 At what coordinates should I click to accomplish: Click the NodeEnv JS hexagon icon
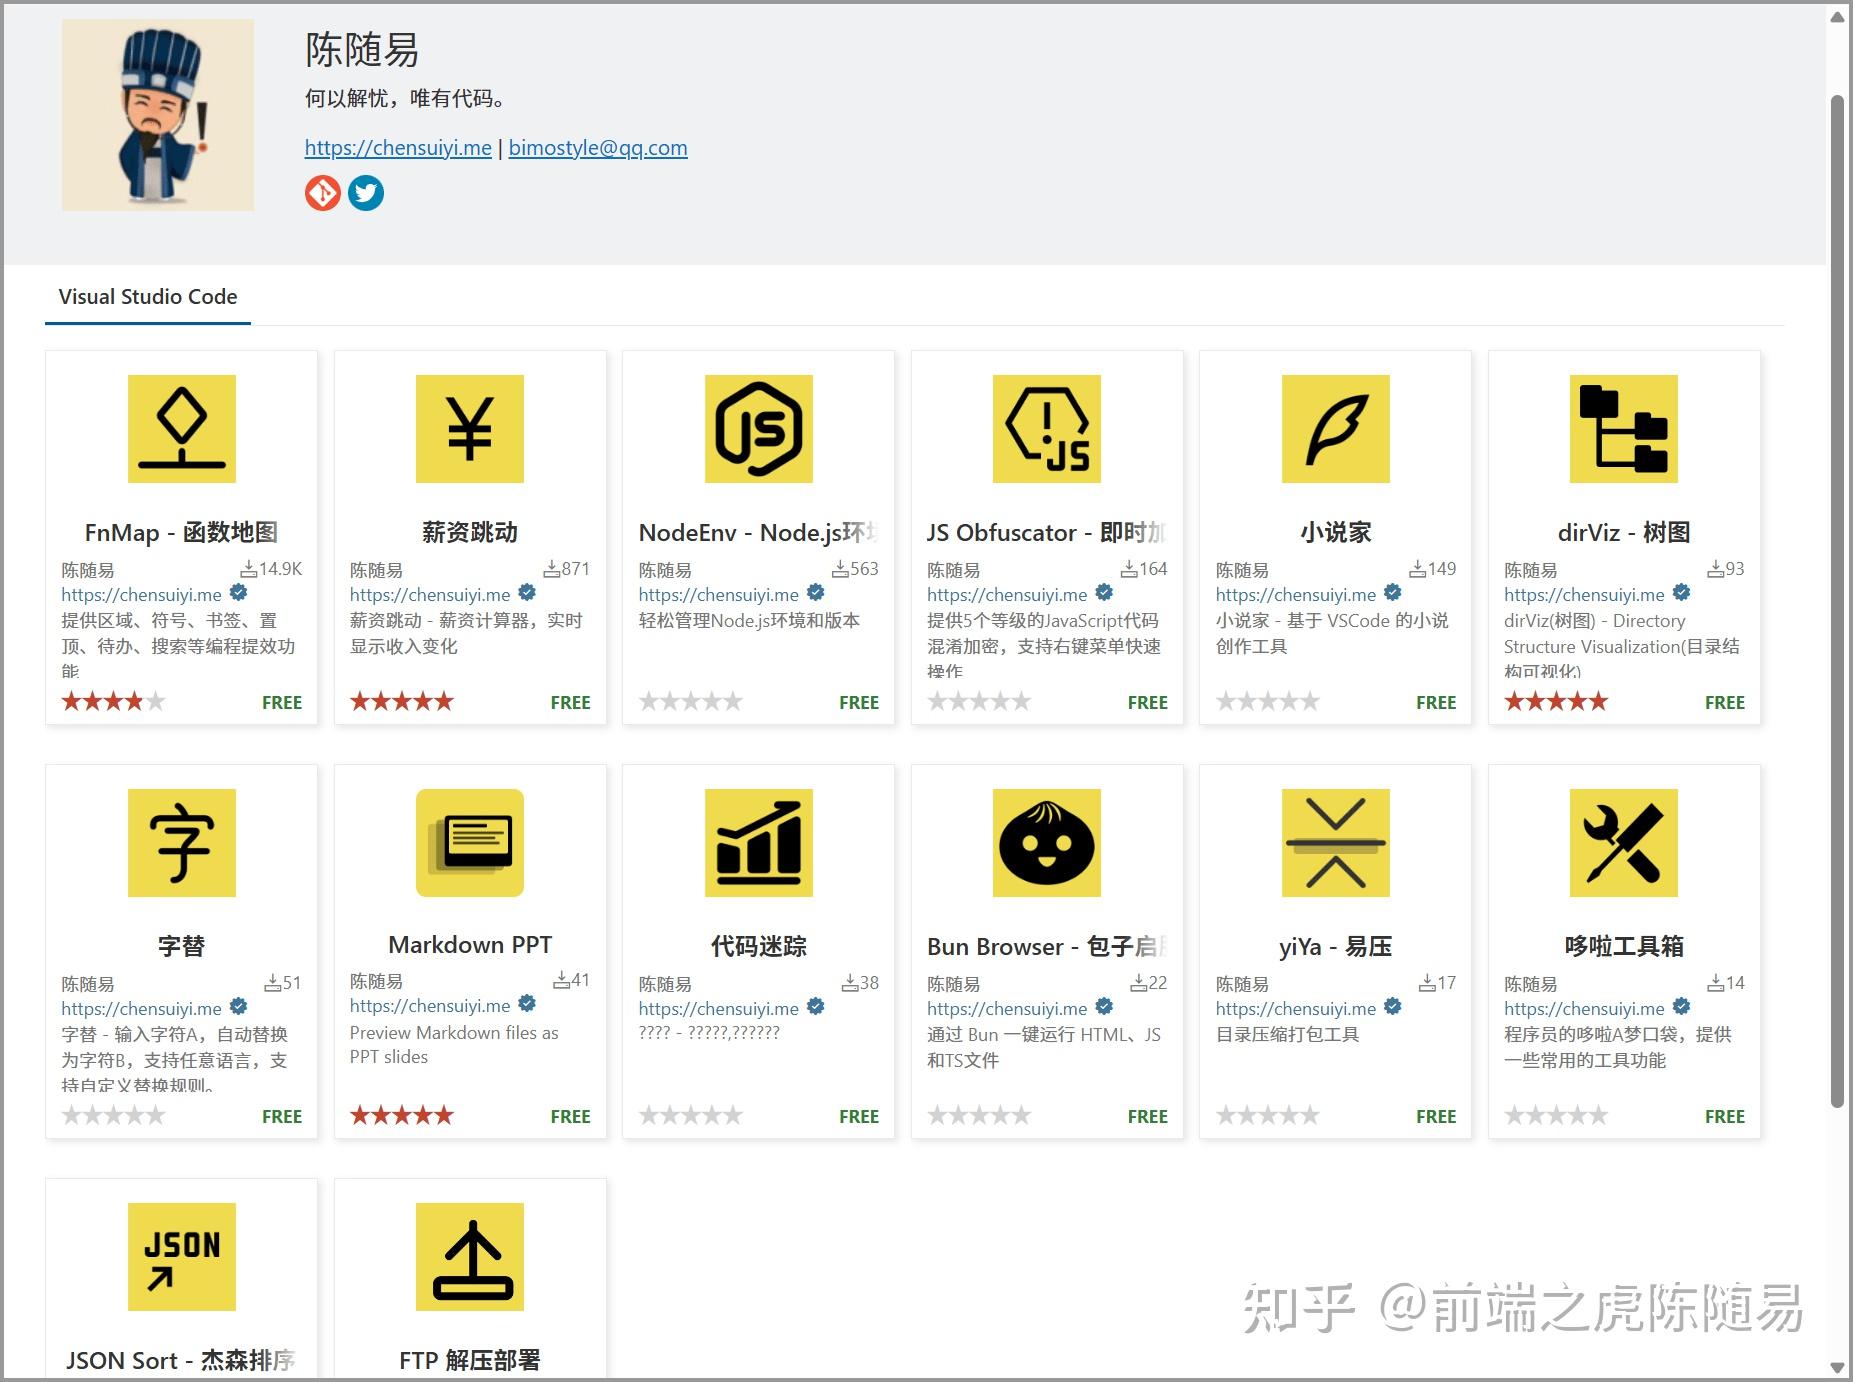[x=757, y=428]
